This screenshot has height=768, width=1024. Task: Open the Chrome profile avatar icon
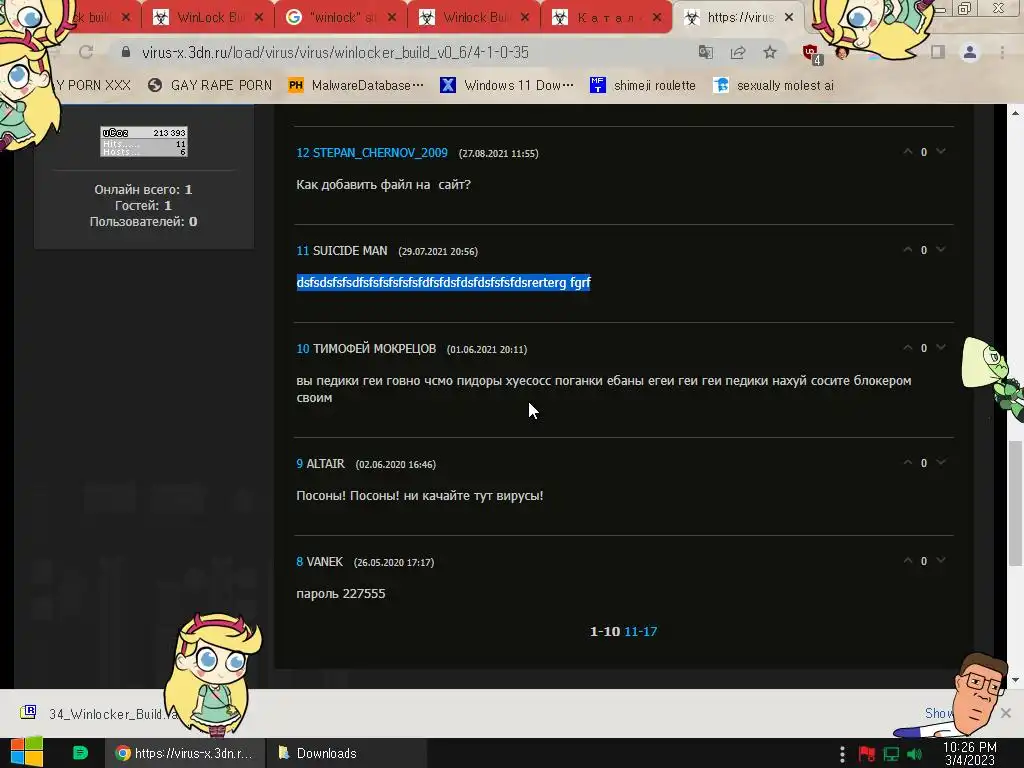pyautogui.click(x=970, y=52)
